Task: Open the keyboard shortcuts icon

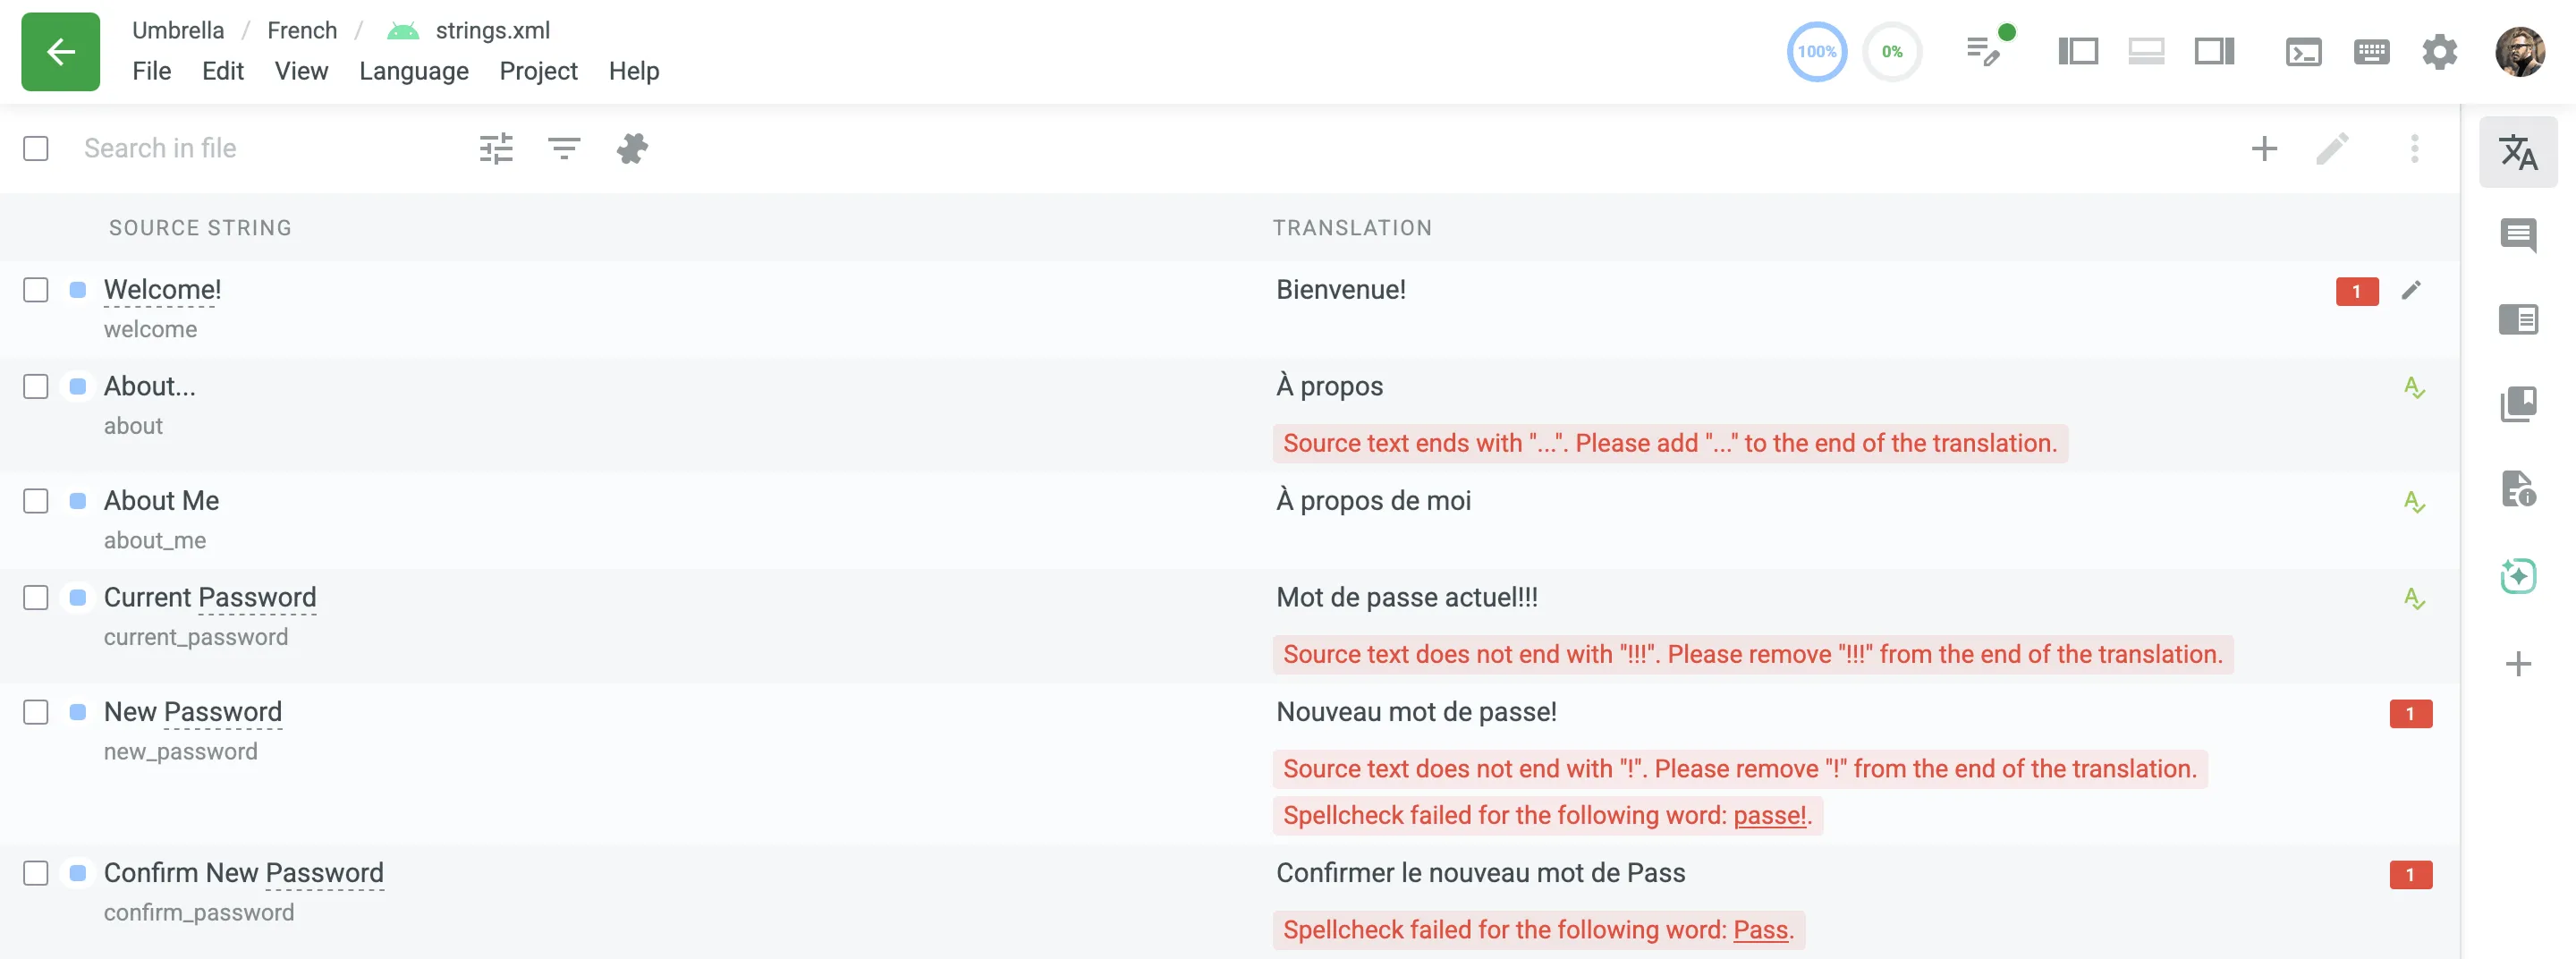Action: click(x=2371, y=51)
